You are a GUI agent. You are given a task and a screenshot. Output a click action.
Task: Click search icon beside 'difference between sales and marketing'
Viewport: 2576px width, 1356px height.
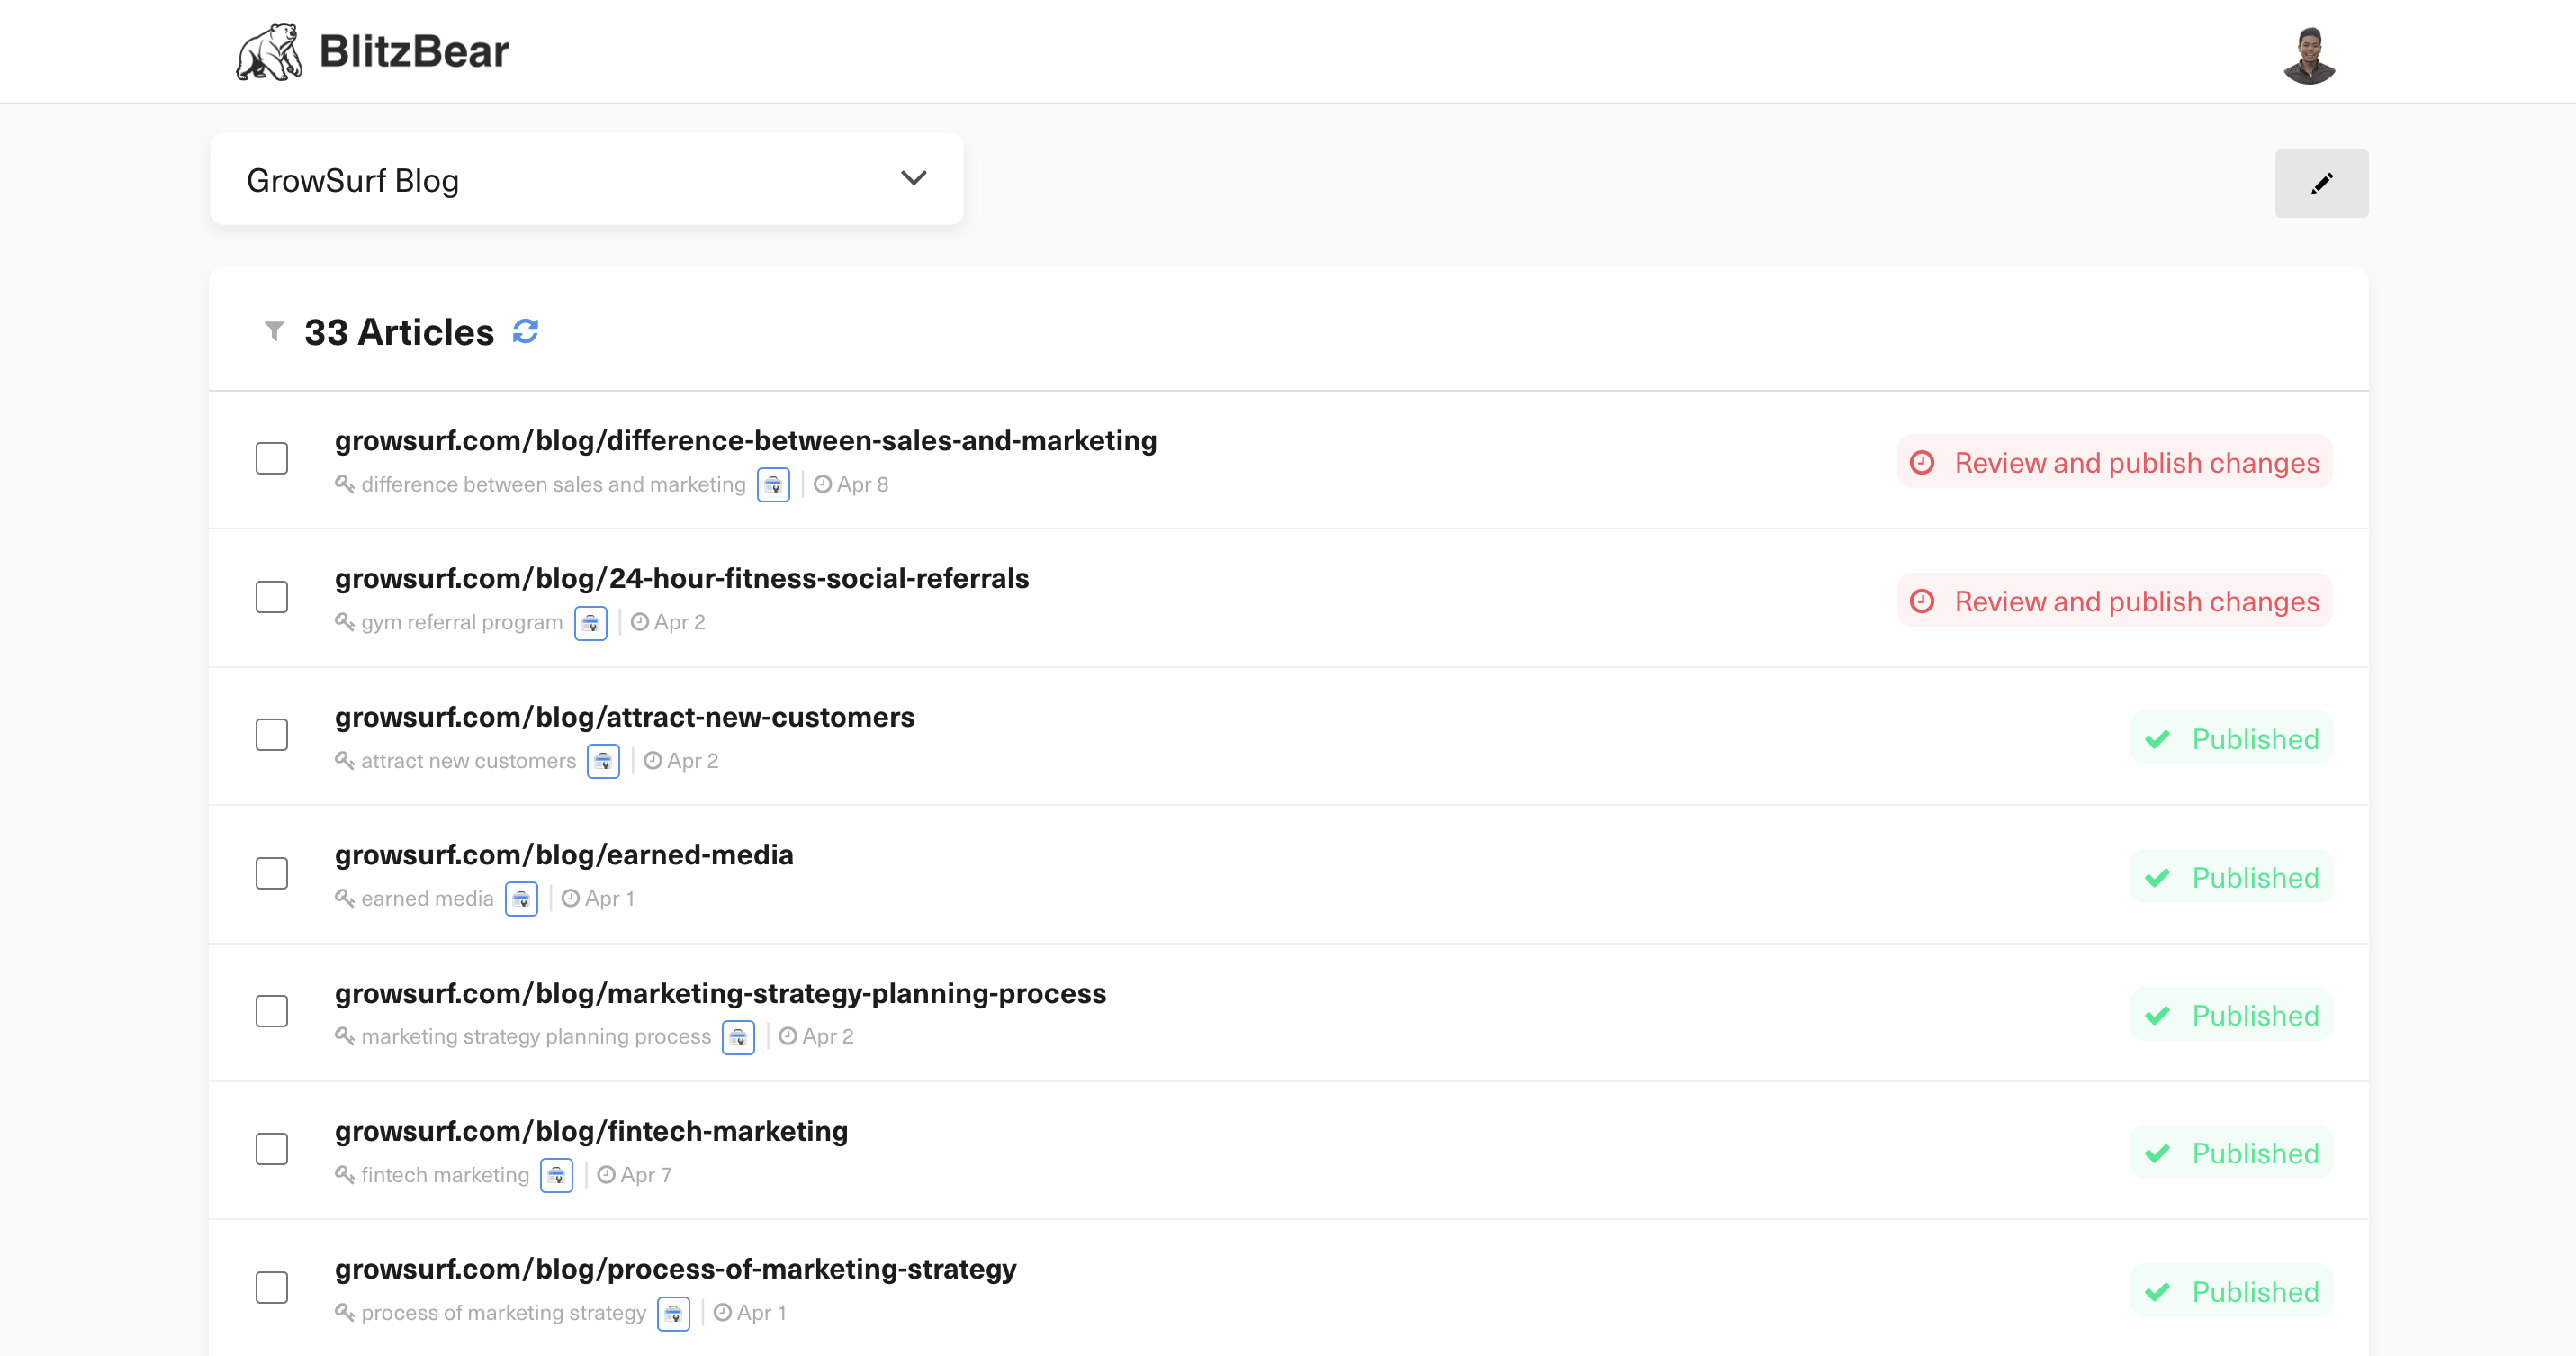click(344, 484)
